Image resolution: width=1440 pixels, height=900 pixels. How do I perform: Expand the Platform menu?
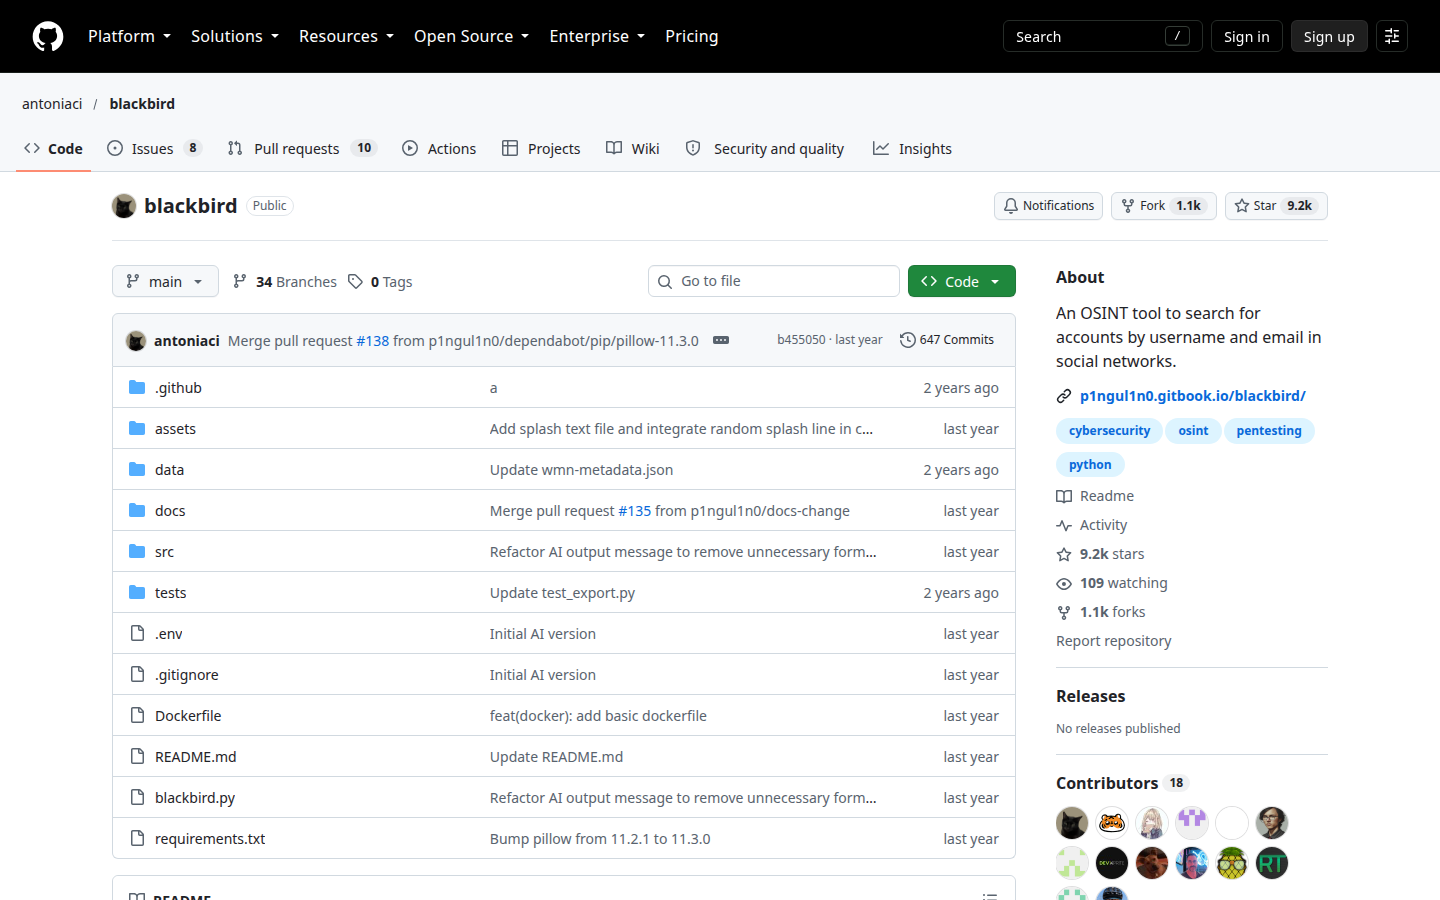pyautogui.click(x=129, y=36)
